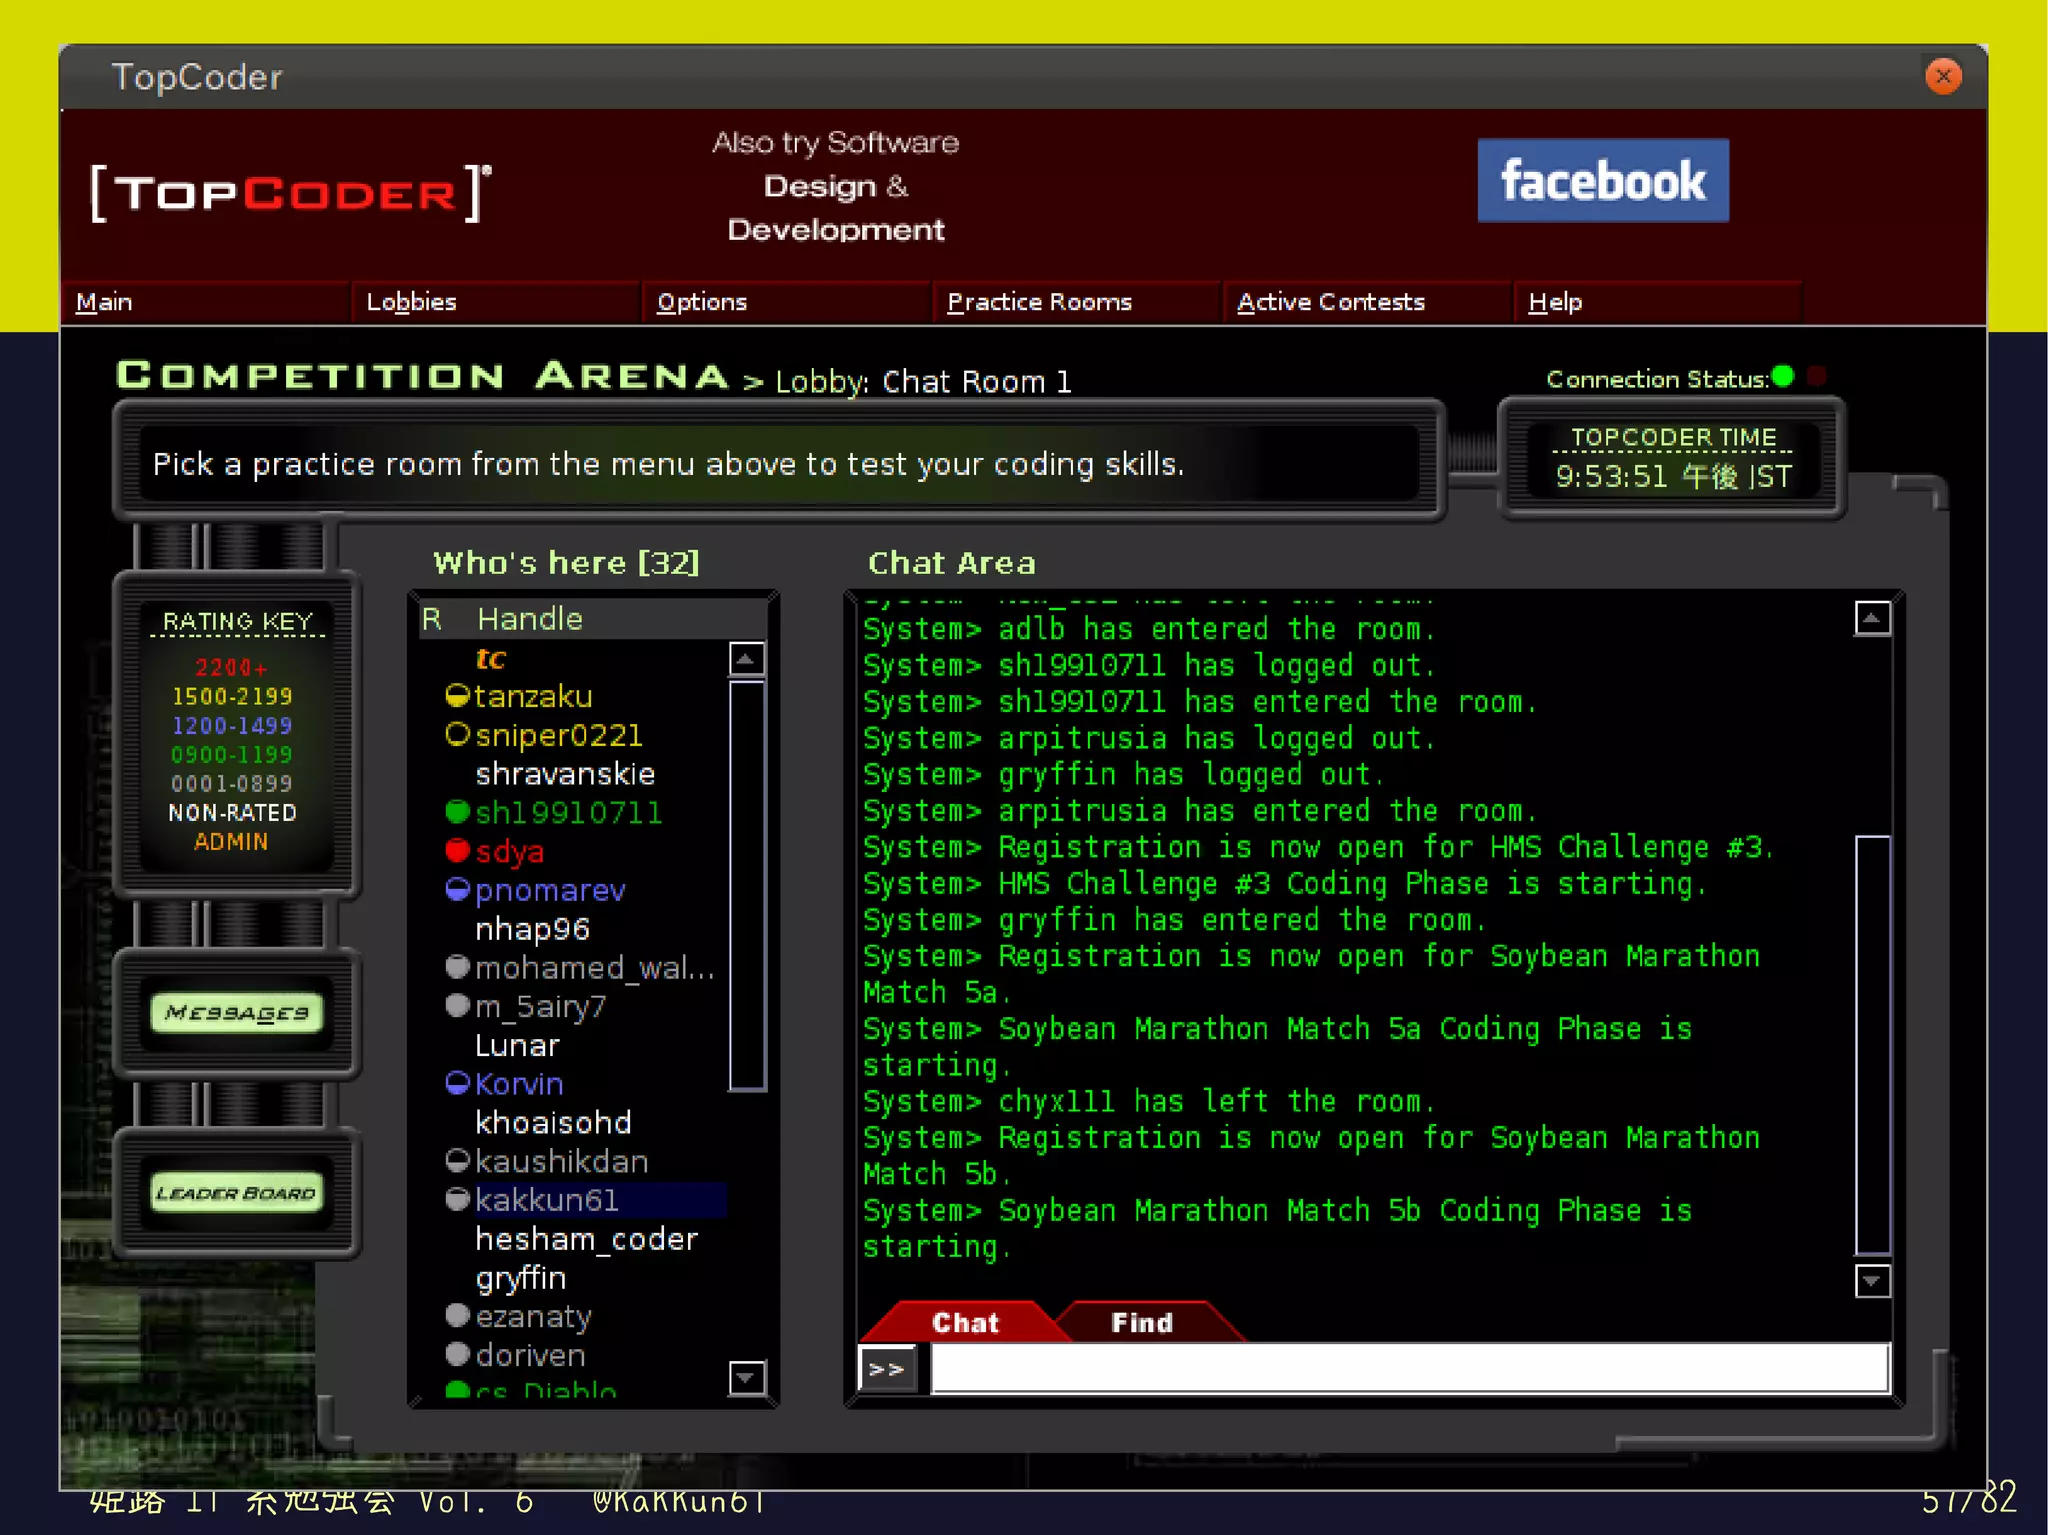The image size is (2048, 1535).
Task: Click the yellow rating icon beside tanzaku
Action: [457, 695]
